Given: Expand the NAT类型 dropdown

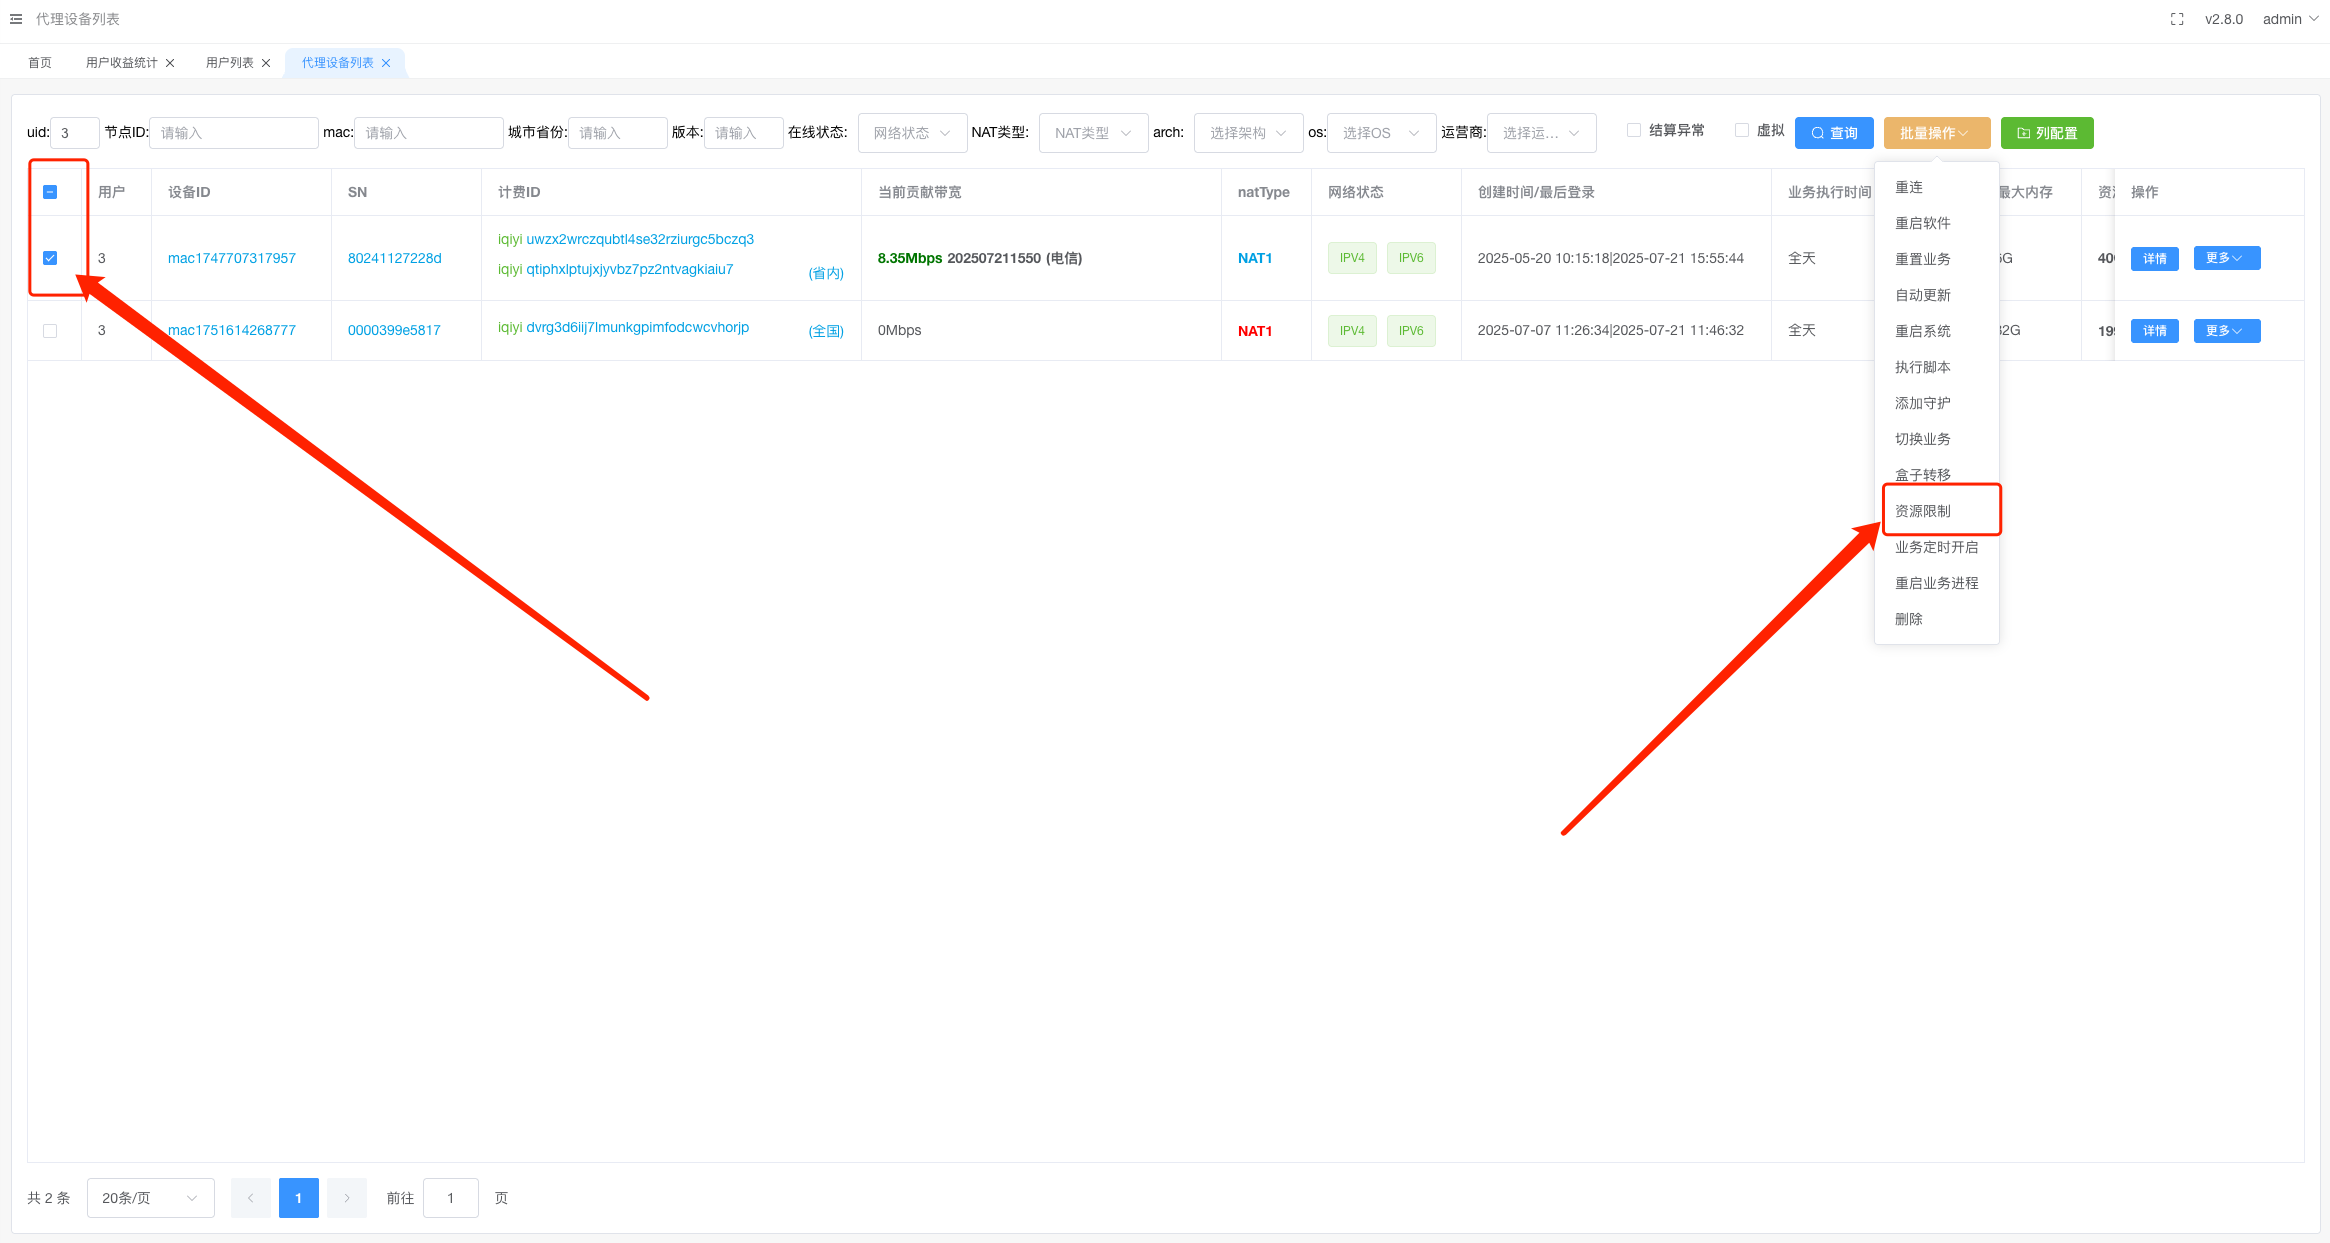Looking at the screenshot, I should pos(1092,133).
